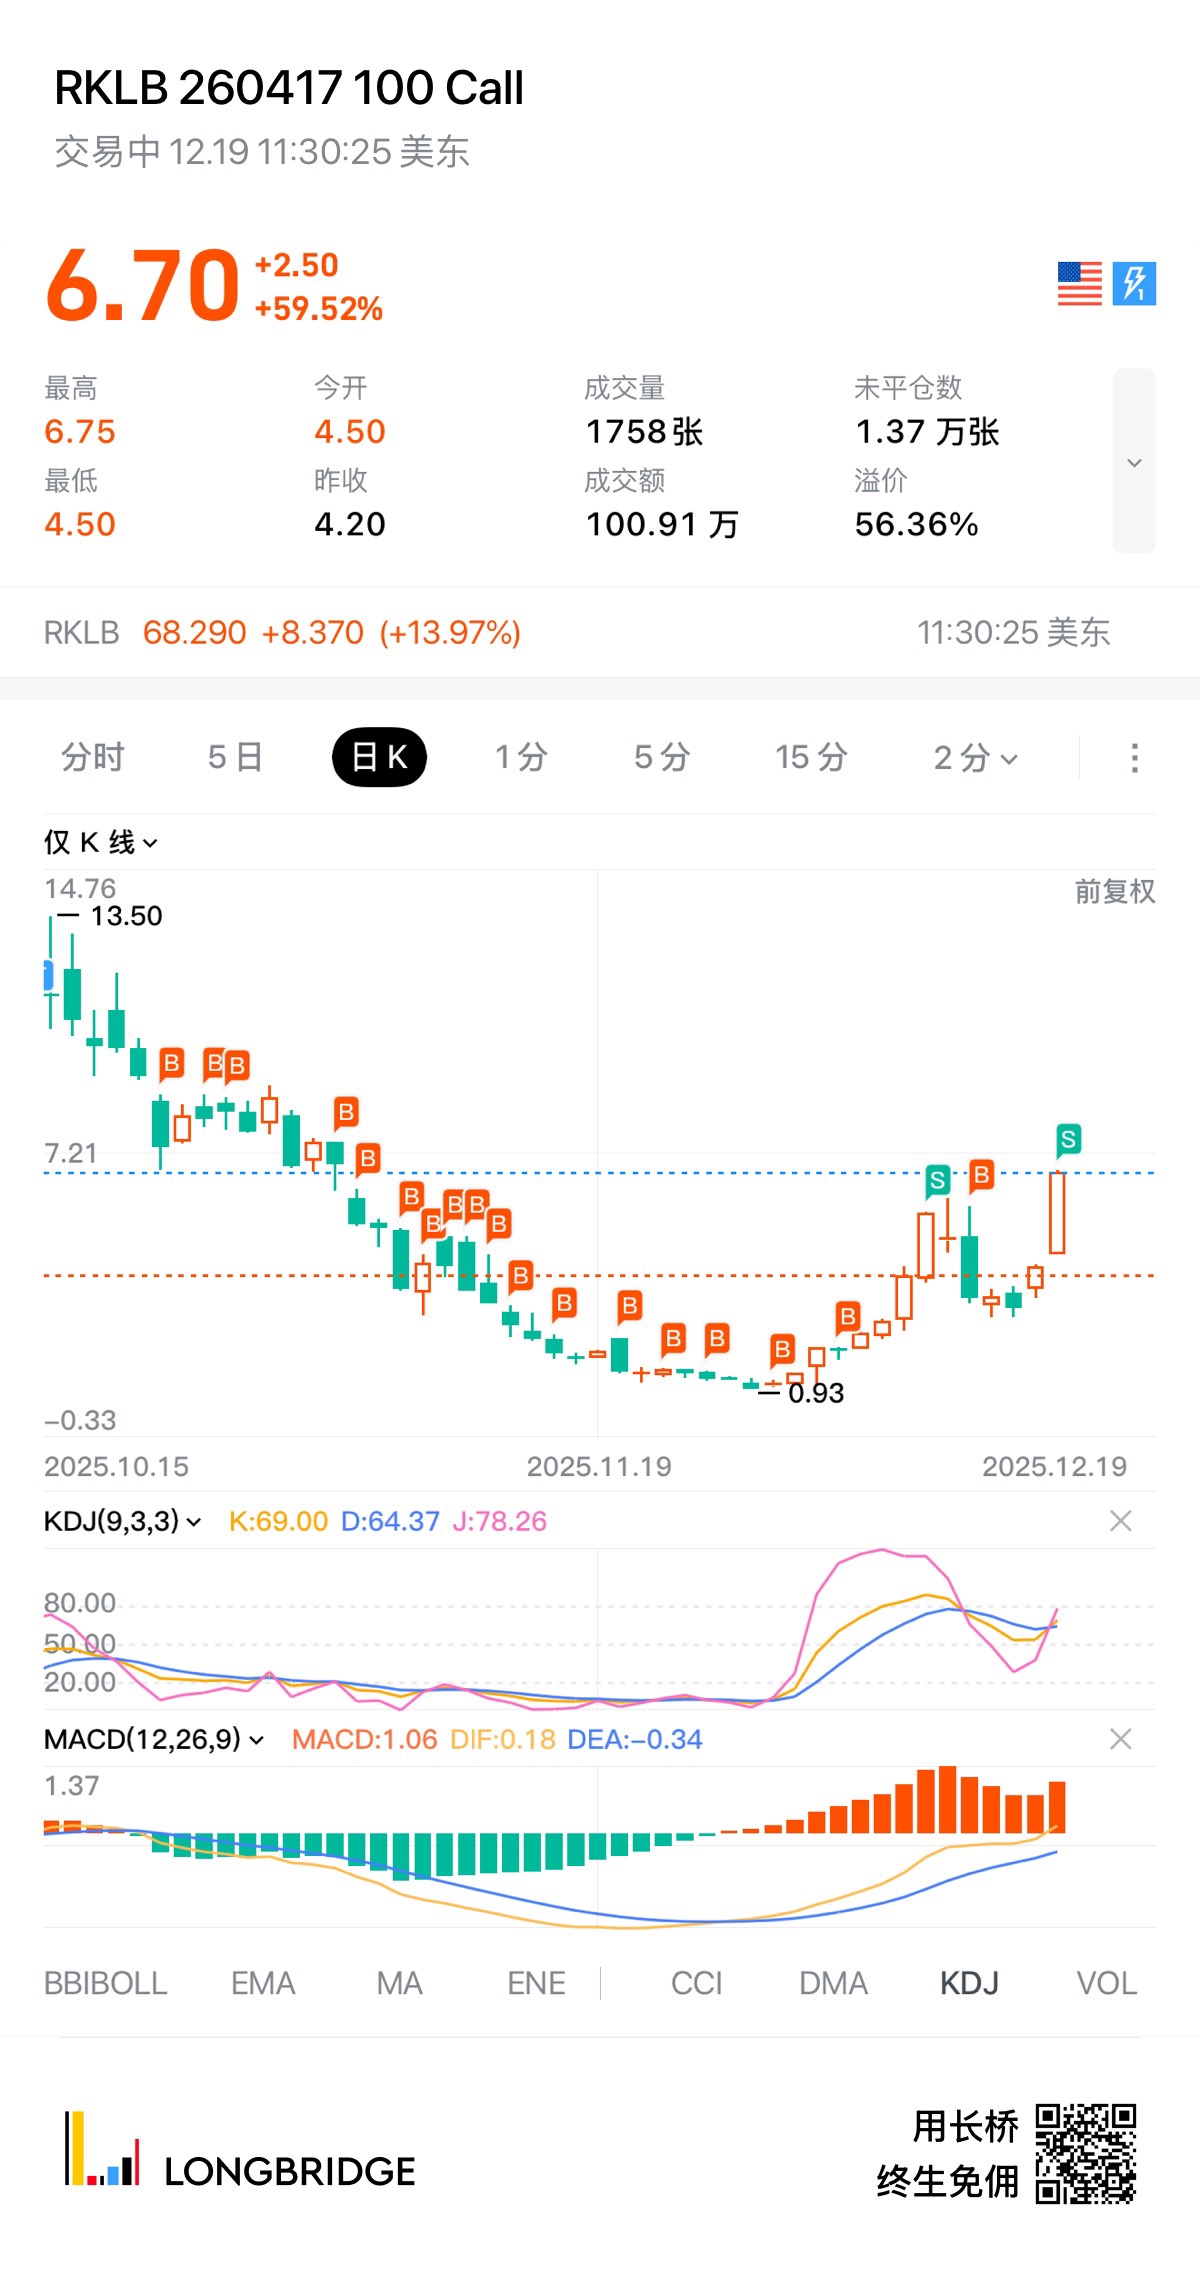Select the BBIBOLL overlay indicator
The image size is (1200, 2271).
coord(105,1983)
